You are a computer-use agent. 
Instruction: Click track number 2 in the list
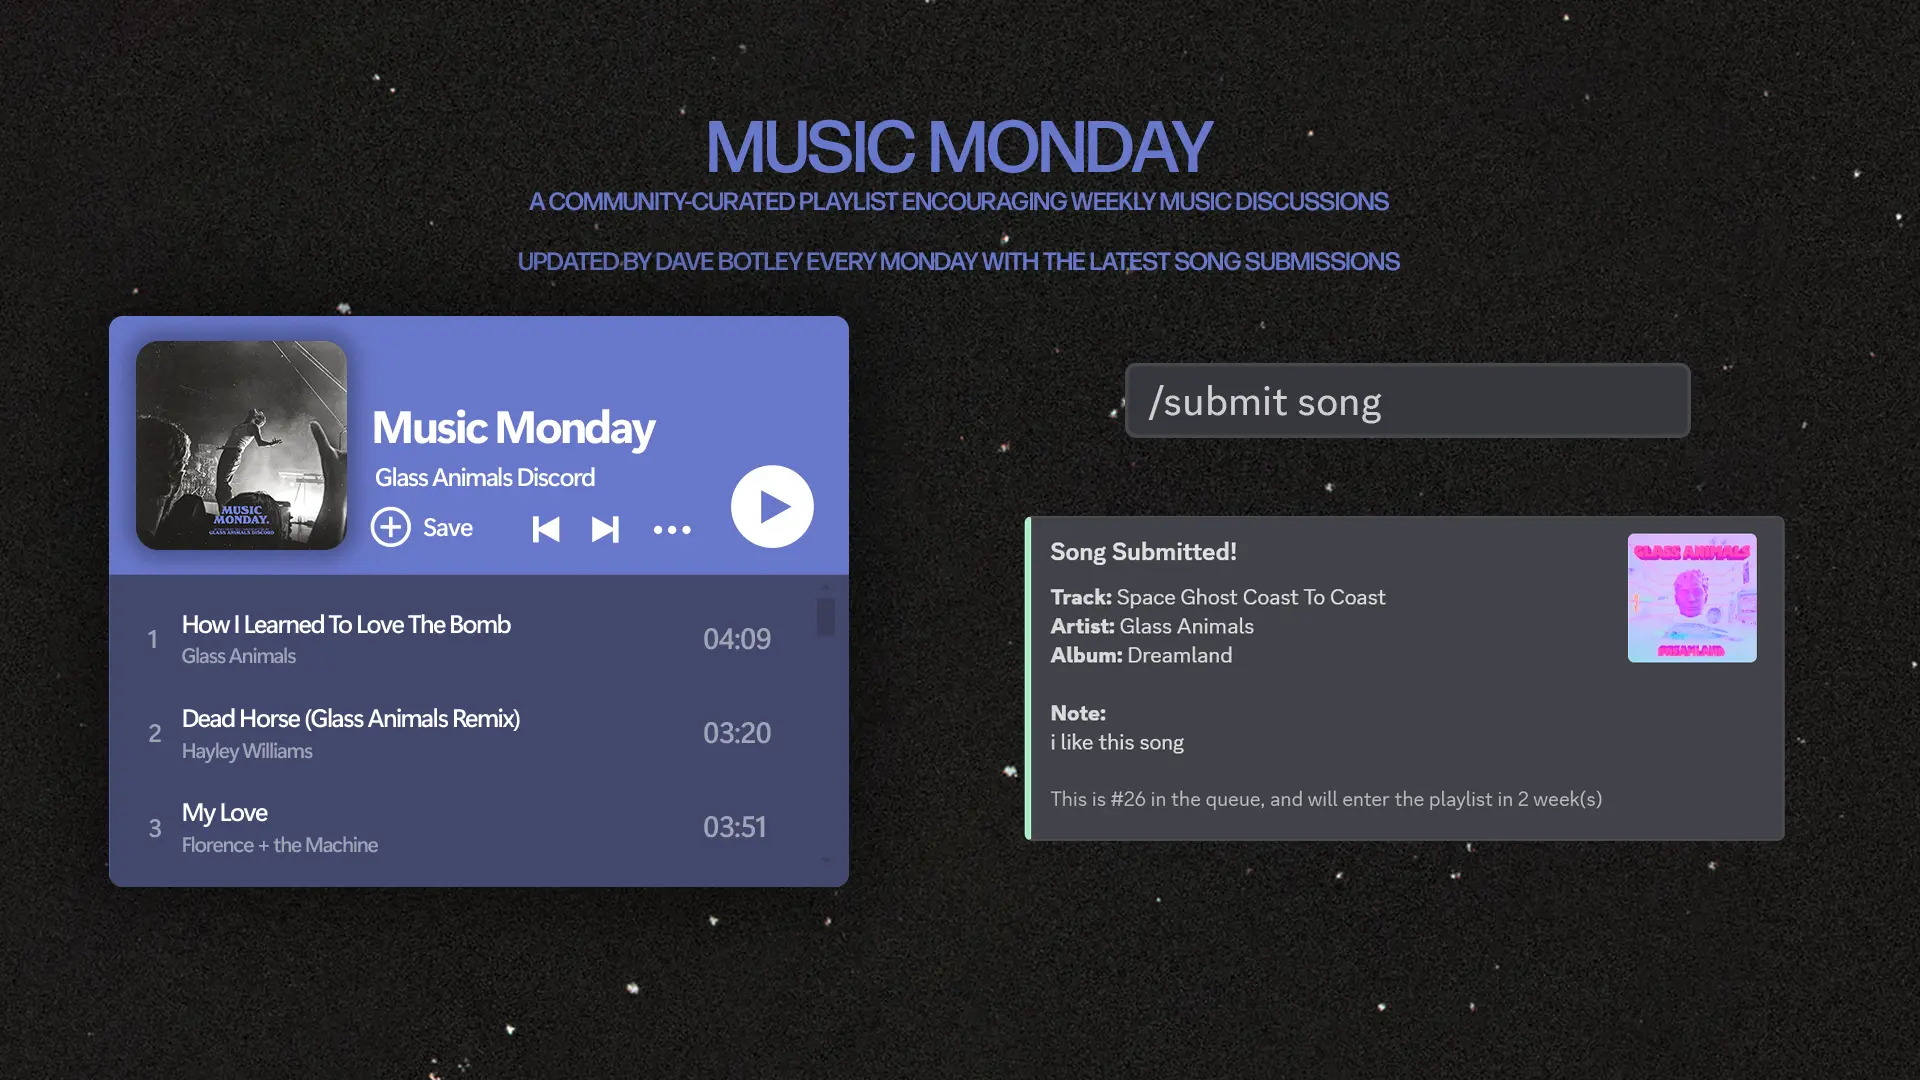click(x=155, y=733)
